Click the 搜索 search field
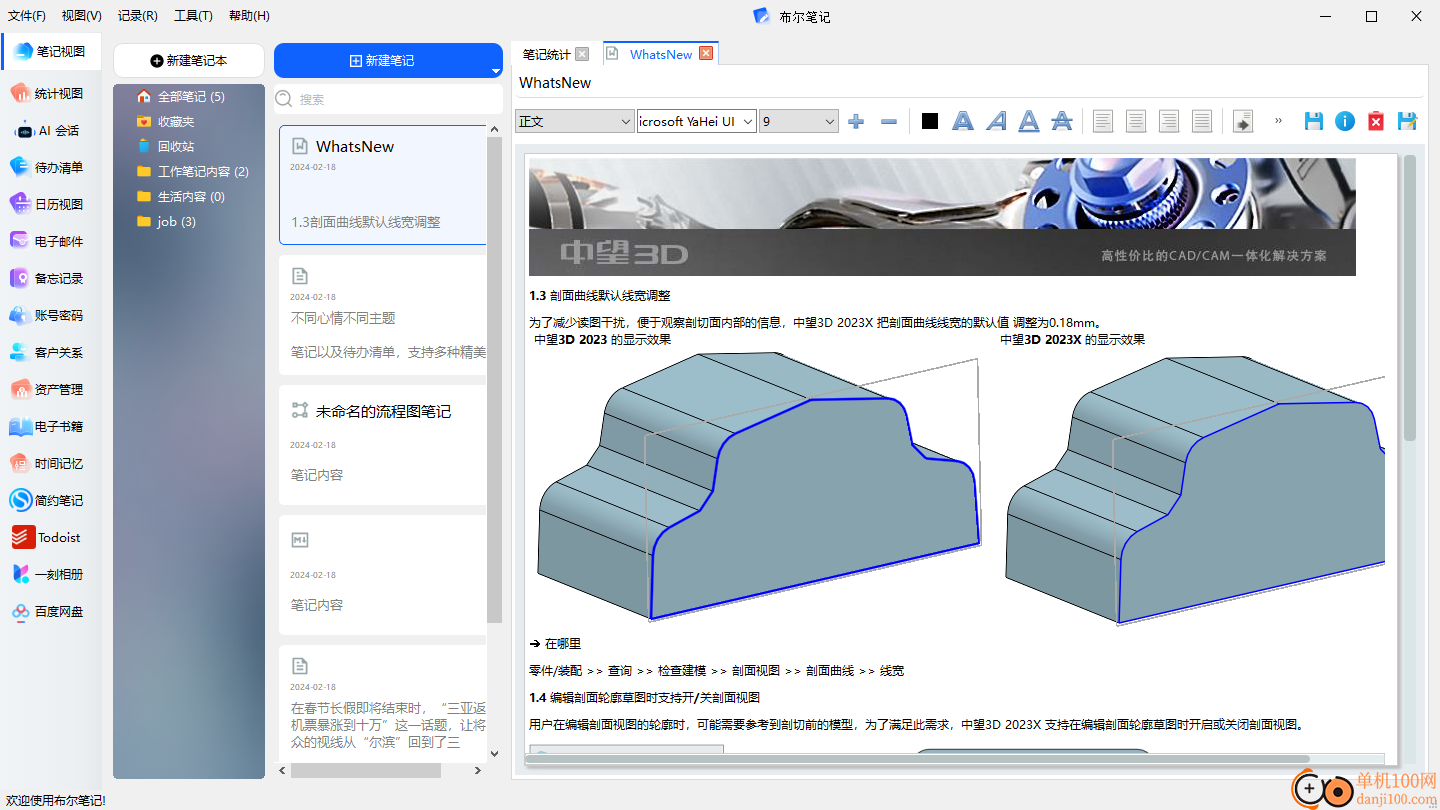The width and height of the screenshot is (1440, 810). pyautogui.click(x=388, y=99)
